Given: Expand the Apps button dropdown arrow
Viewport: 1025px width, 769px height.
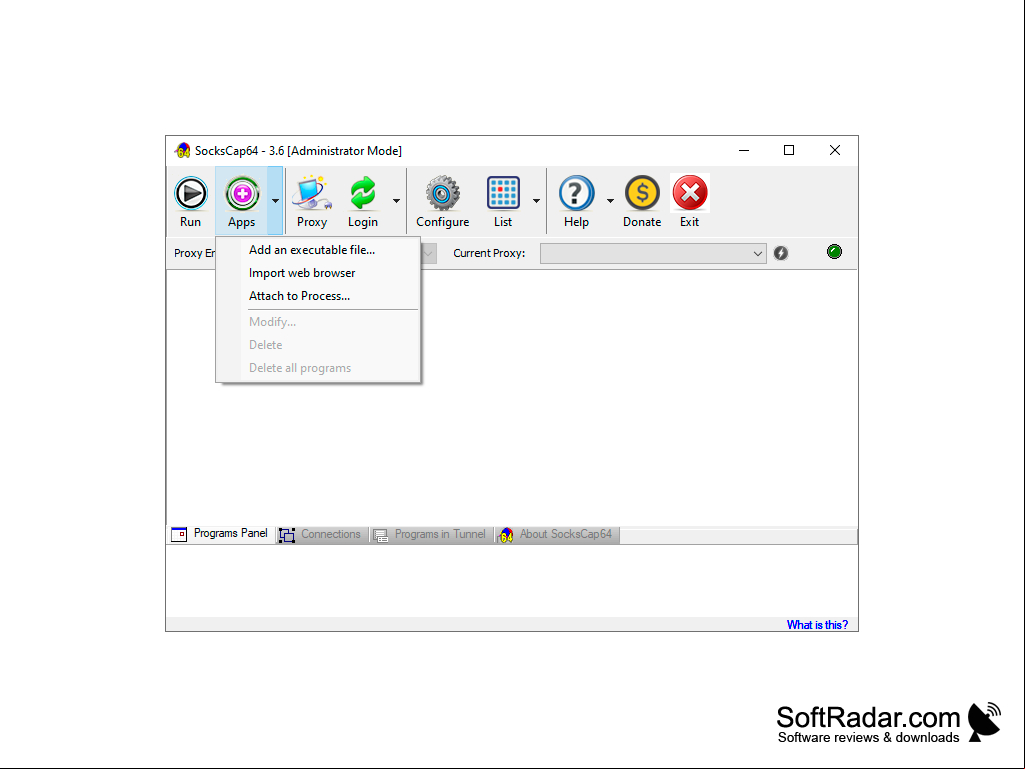Looking at the screenshot, I should point(275,201).
